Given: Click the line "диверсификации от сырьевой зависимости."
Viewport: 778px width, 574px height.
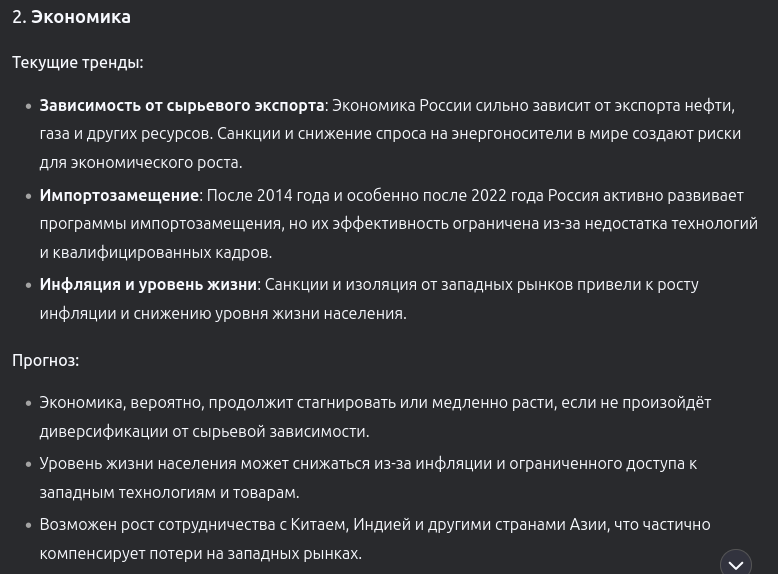Looking at the screenshot, I should (x=204, y=432).
